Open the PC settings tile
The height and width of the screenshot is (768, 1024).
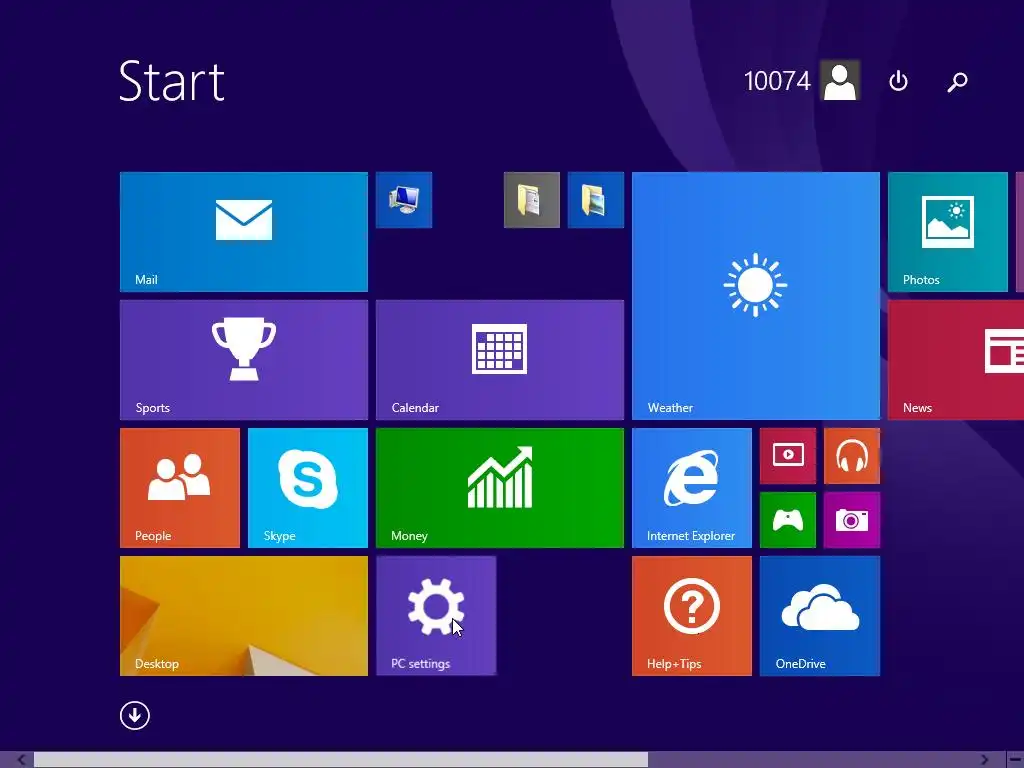pyautogui.click(x=436, y=616)
